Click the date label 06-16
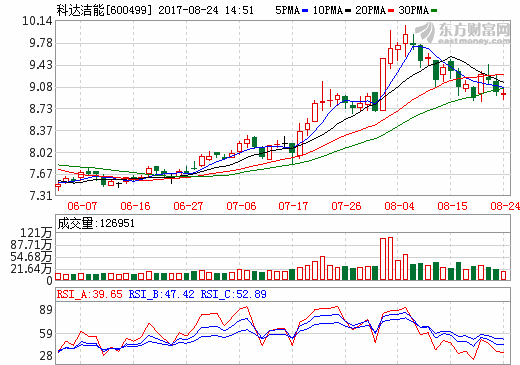Screen dimensions: 520x365 (135, 206)
